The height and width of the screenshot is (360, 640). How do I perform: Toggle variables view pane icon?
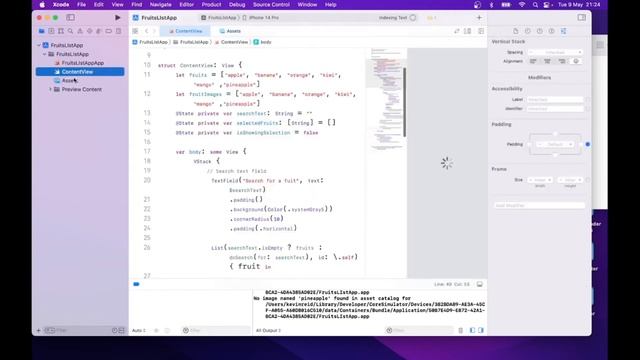472,330
